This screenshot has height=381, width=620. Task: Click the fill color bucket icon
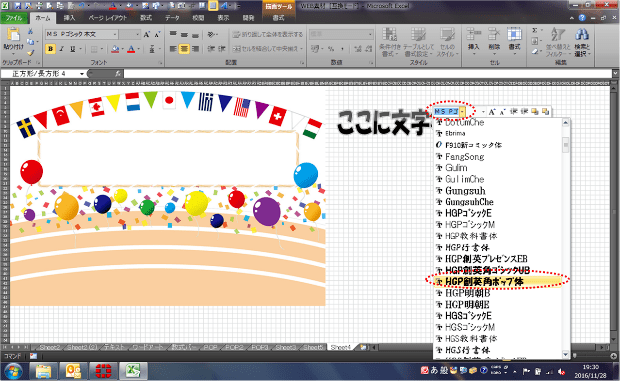[x=115, y=49]
